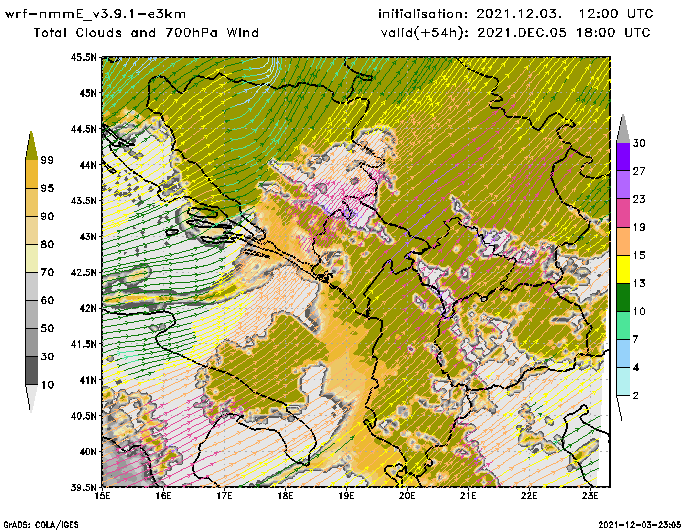Image resolution: width=700 pixels, height=530 pixels.
Task: Click the yellow 13-15 wind legend swatch
Action: tap(623, 269)
